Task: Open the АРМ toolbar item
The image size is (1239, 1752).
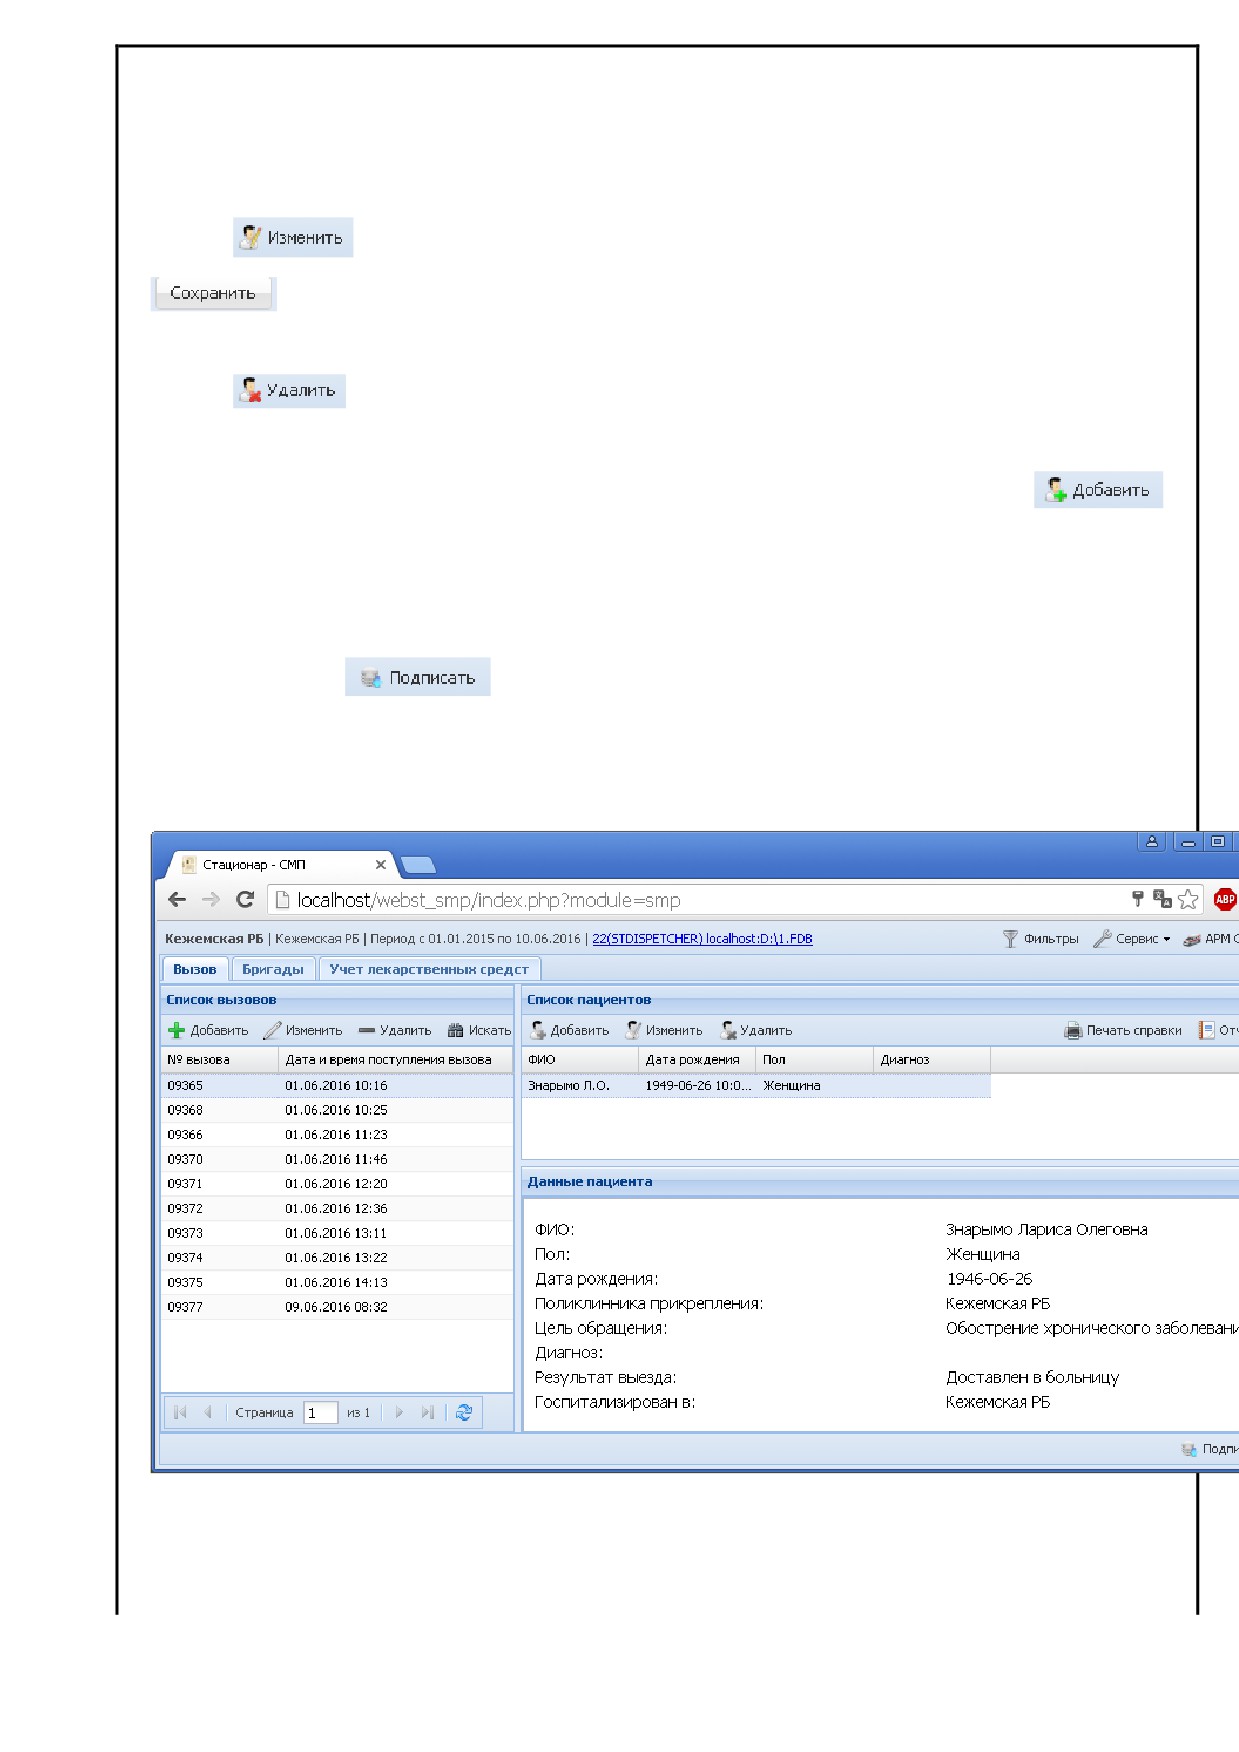Action: click(1210, 939)
